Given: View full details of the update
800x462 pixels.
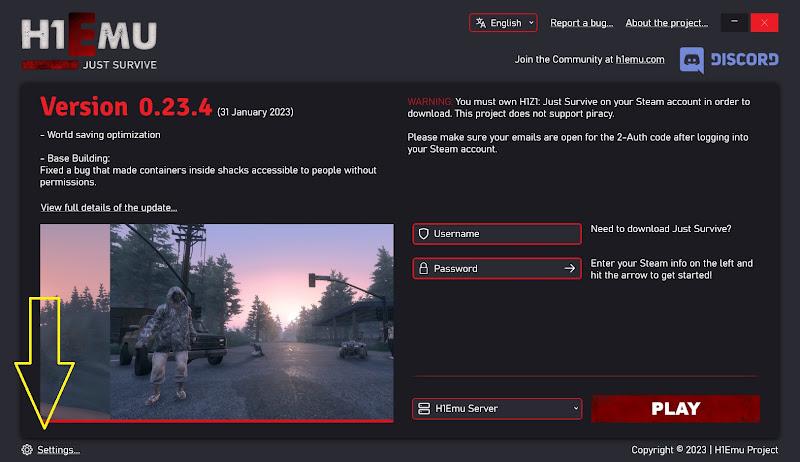Looking at the screenshot, I should pos(109,208).
